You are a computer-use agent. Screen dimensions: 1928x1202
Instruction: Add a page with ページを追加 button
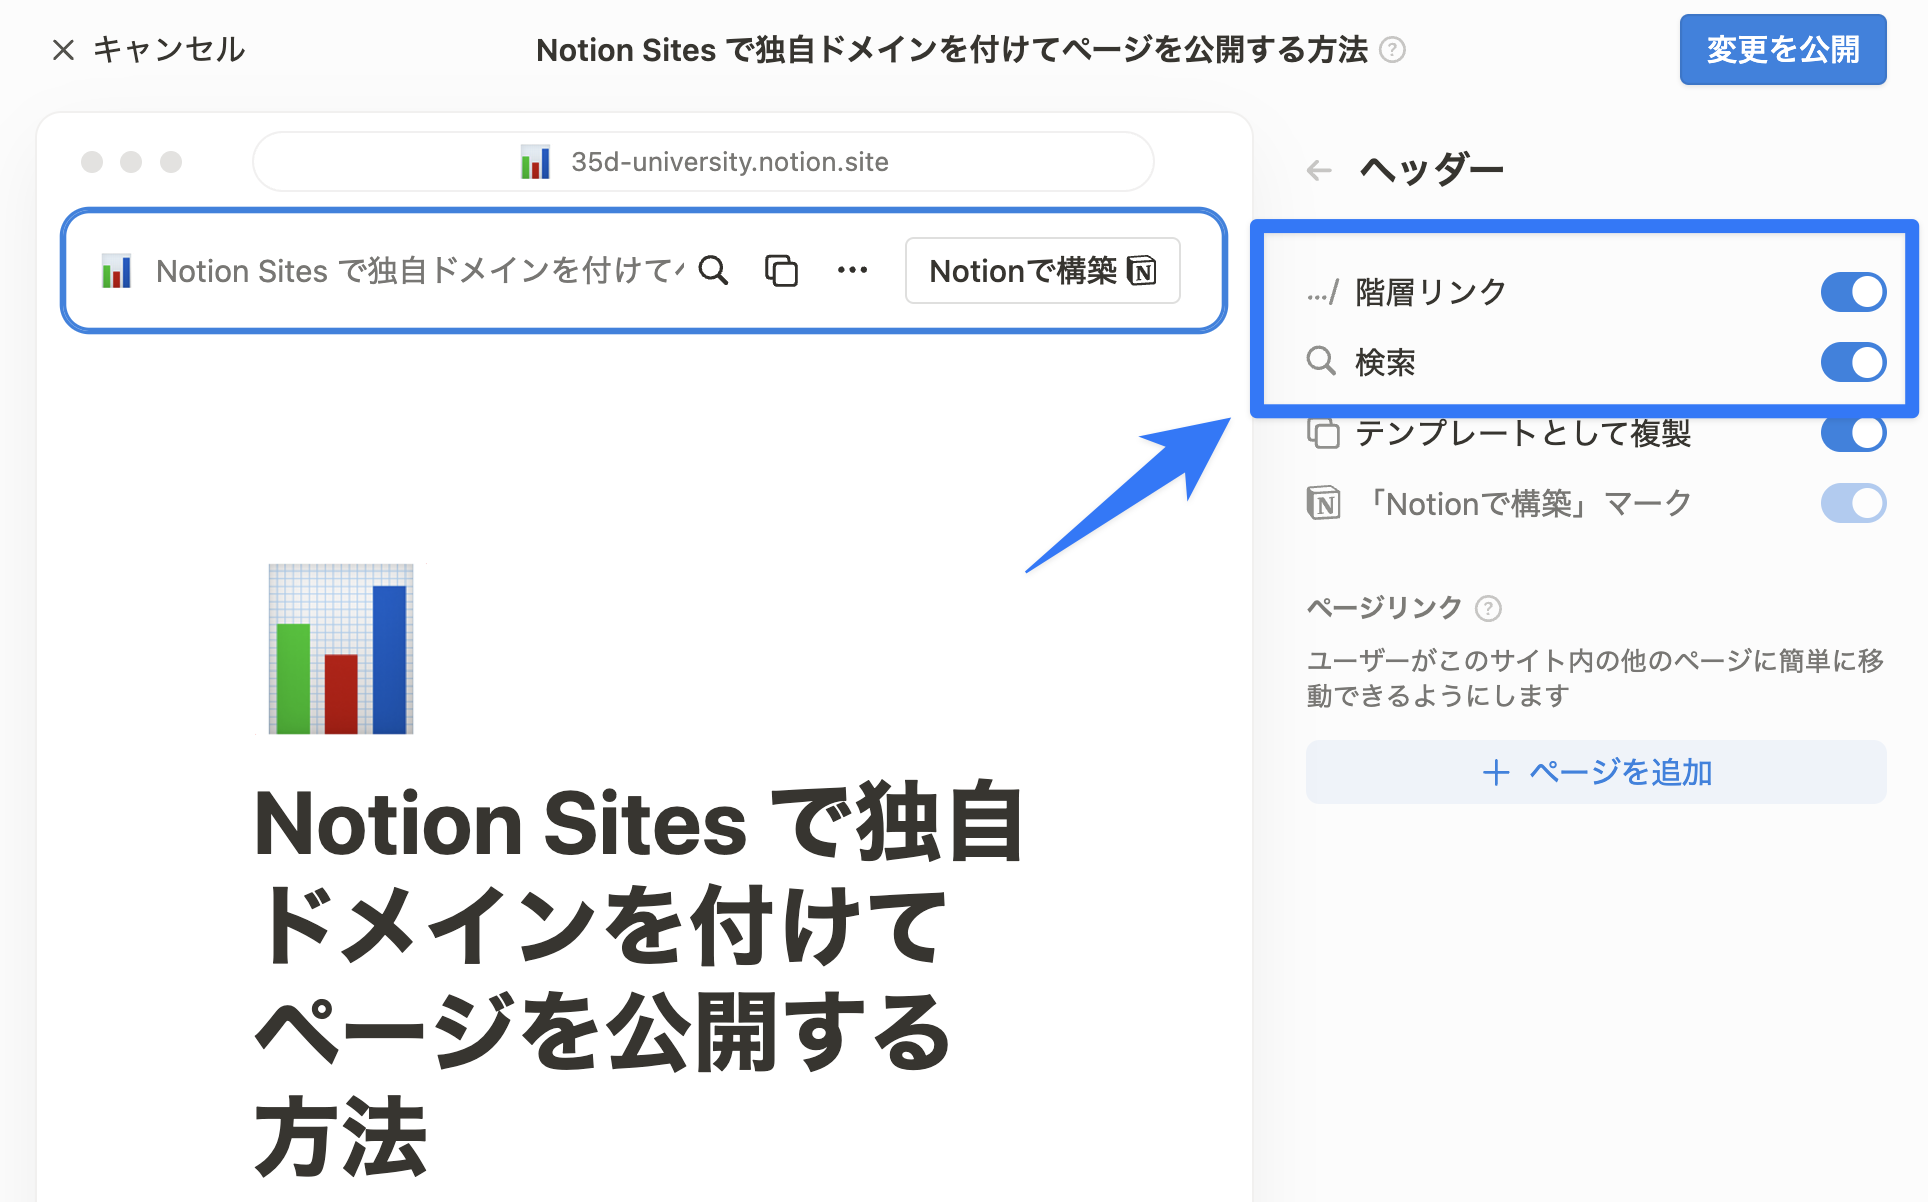(1596, 772)
